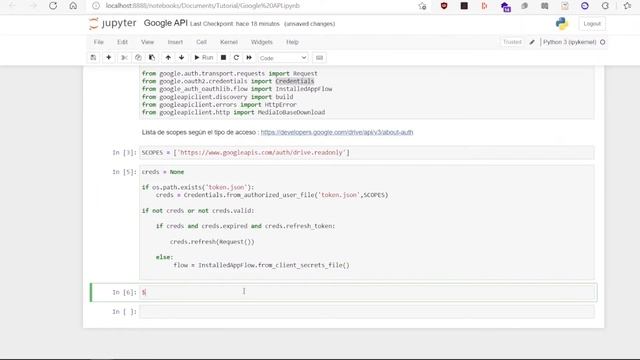Open the Cell menu
640x360 pixels.
coord(201,42)
